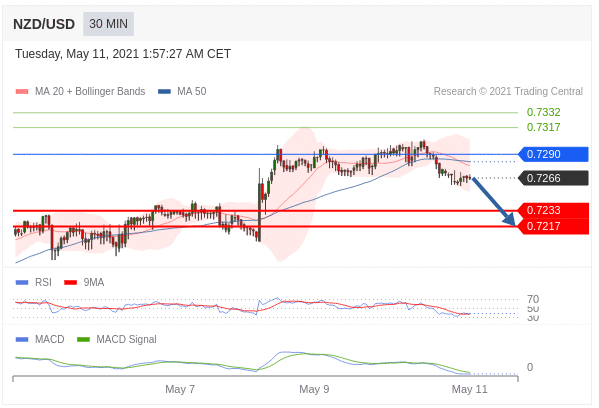Click the May 7 date axis label
The width and height of the screenshot is (599, 408).
click(x=180, y=389)
